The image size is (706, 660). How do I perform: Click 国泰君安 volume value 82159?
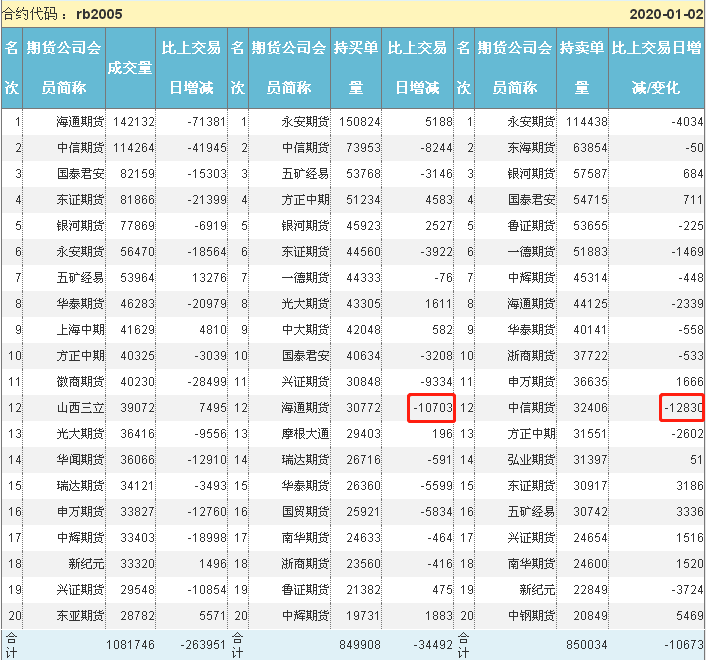pos(137,174)
